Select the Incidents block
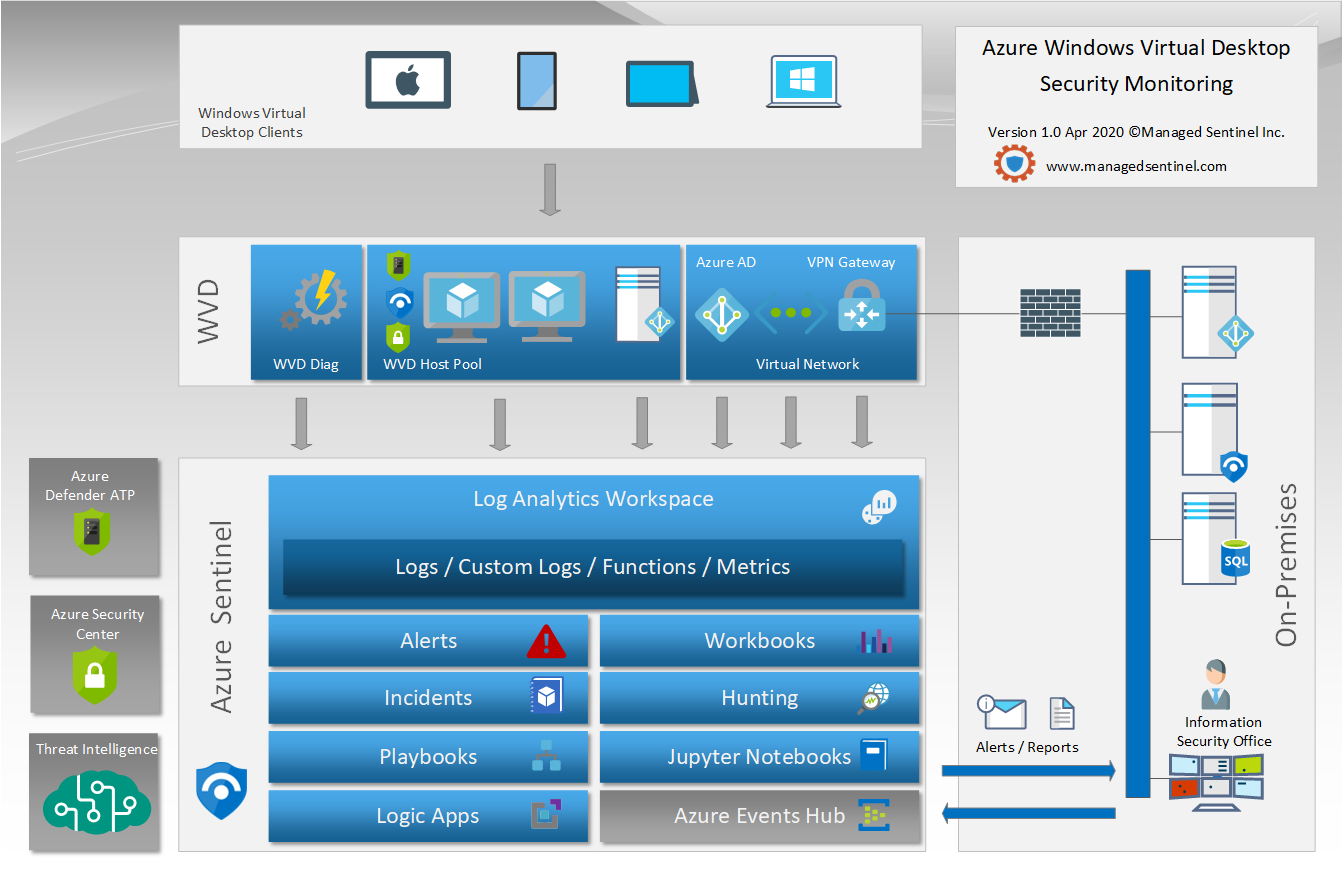1343x883 pixels. click(428, 697)
